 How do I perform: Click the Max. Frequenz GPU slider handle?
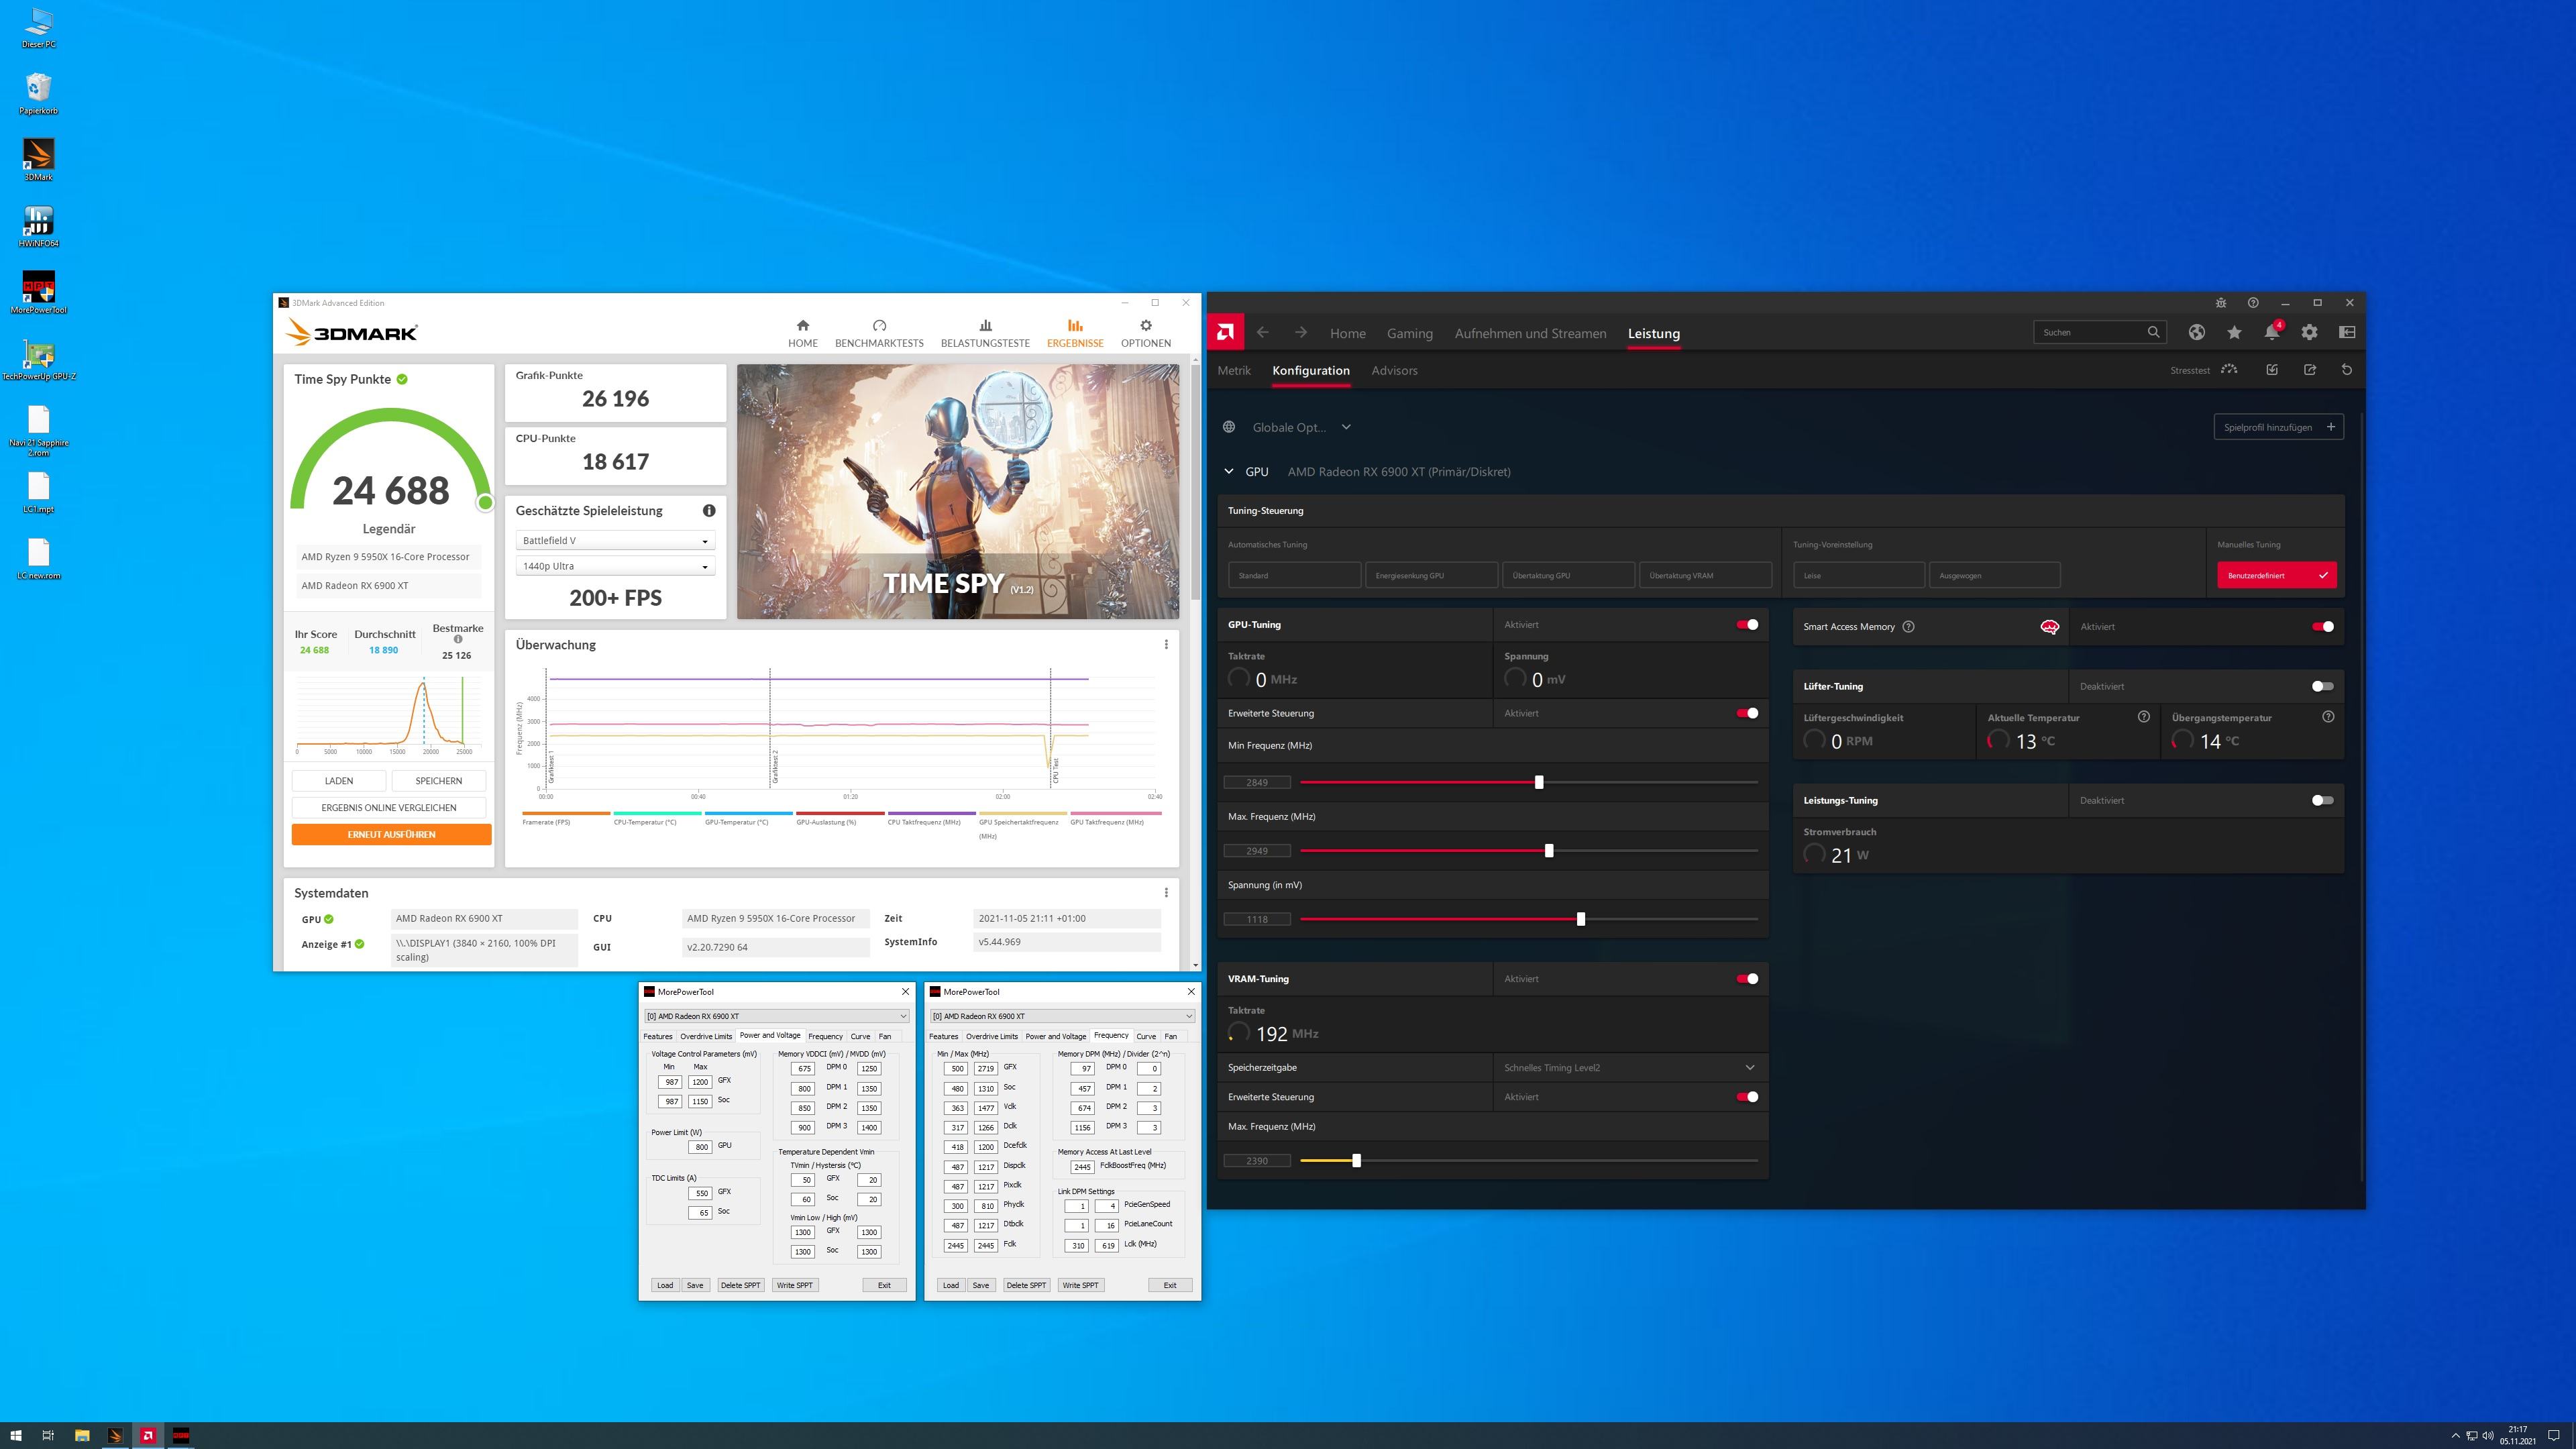pyautogui.click(x=1549, y=851)
